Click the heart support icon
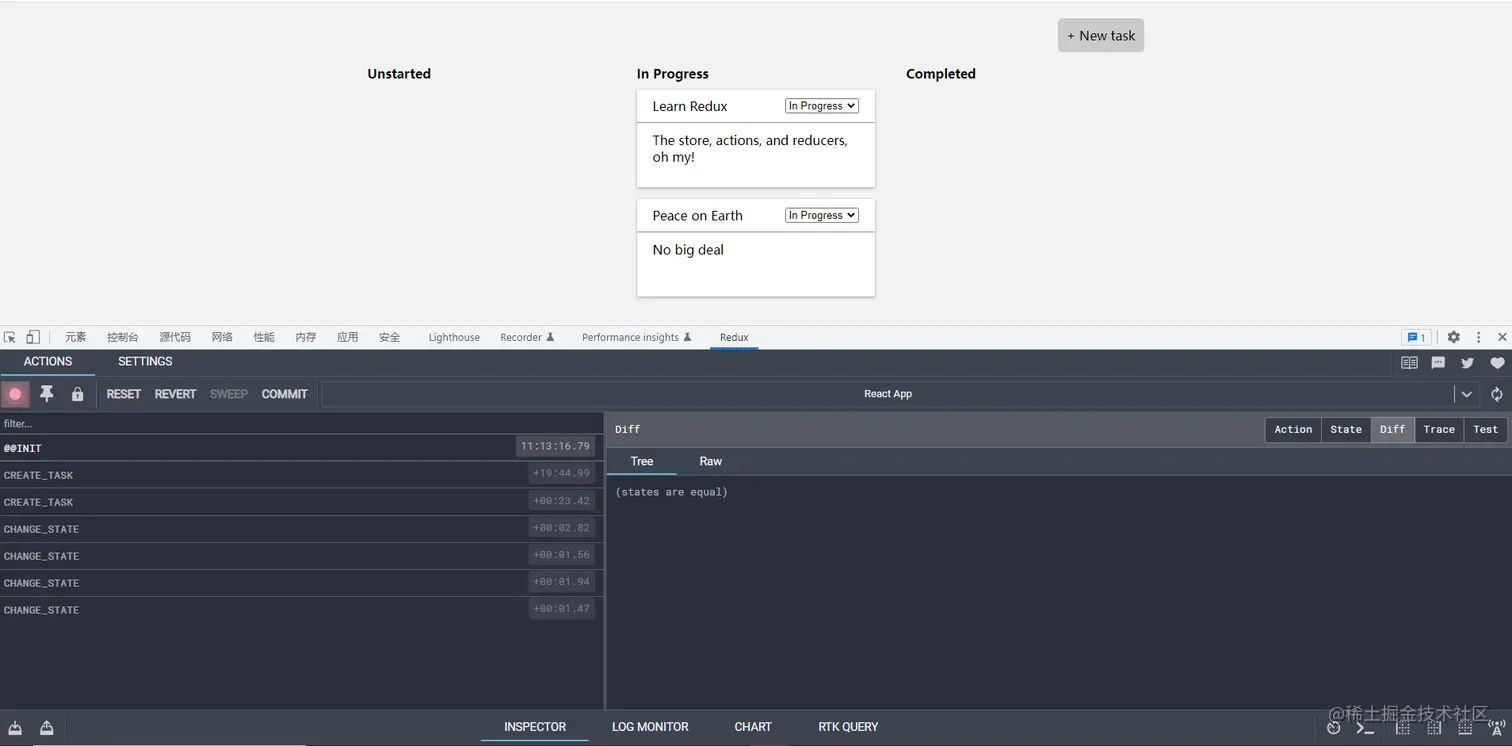1512x746 pixels. (x=1496, y=363)
